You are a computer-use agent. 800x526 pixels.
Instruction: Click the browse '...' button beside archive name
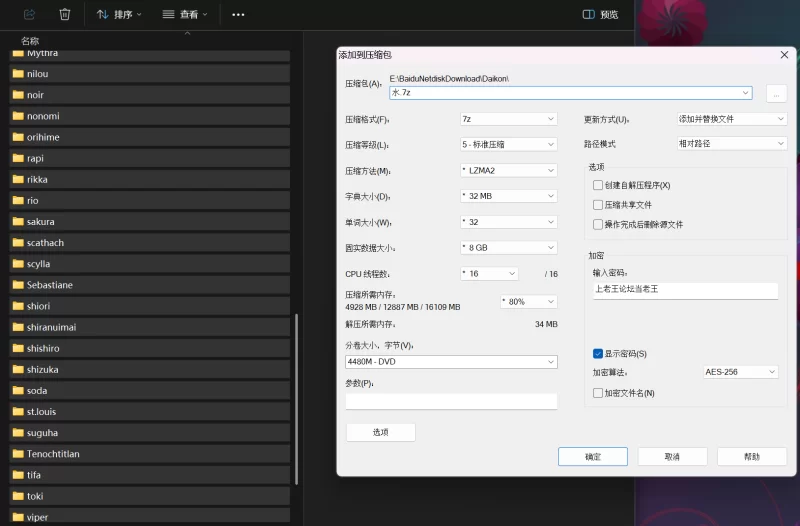click(x=776, y=93)
